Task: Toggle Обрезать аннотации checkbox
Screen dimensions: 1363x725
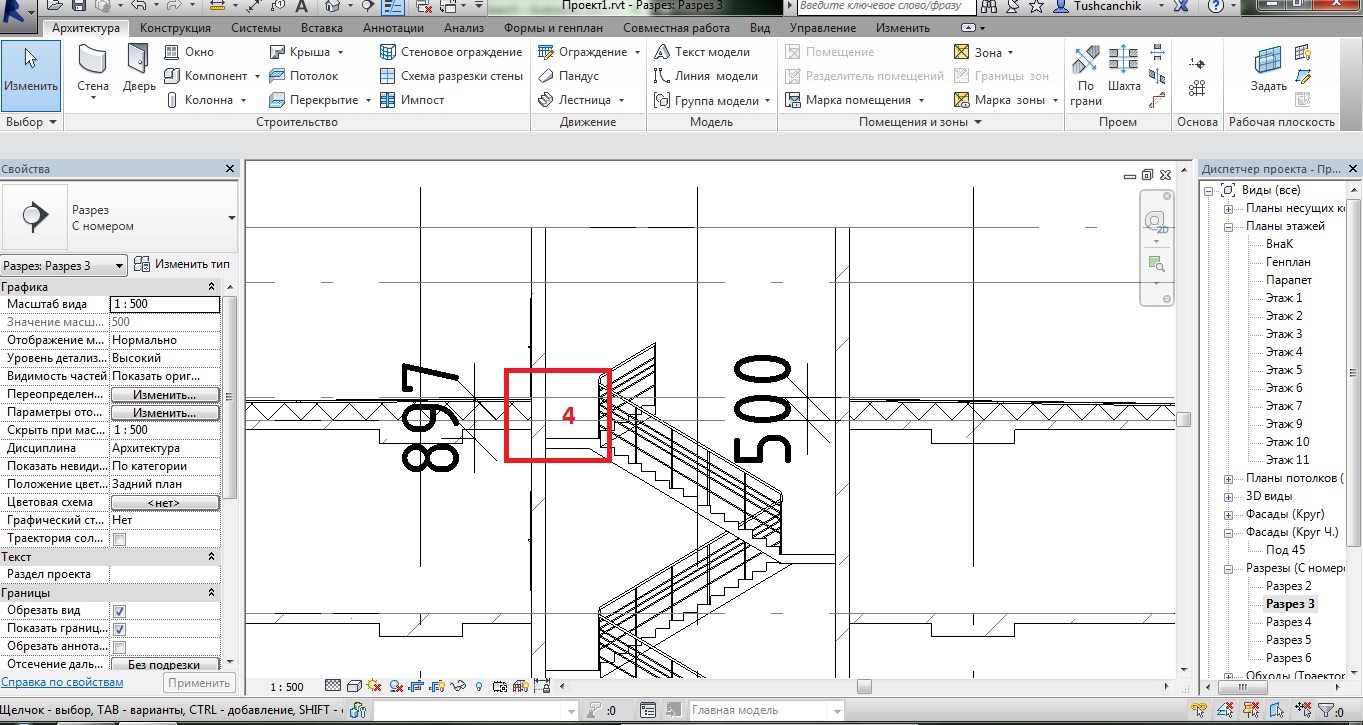Action: pos(120,647)
